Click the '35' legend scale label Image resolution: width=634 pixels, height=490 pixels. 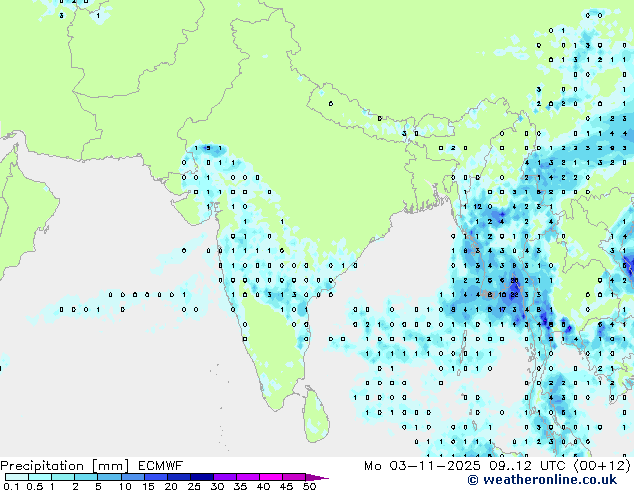click(x=240, y=486)
